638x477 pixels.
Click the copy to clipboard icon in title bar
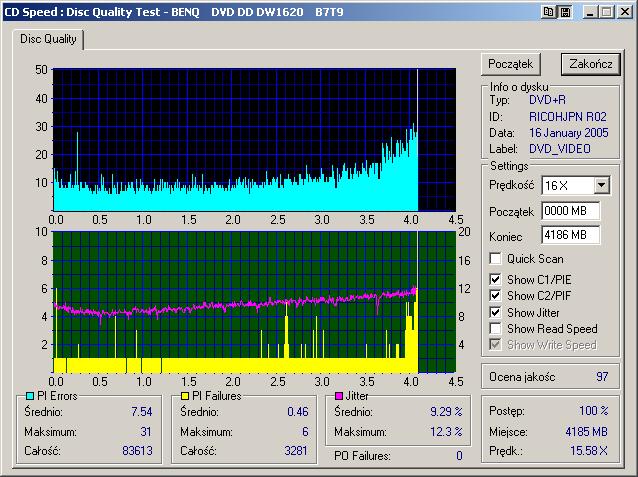point(548,12)
